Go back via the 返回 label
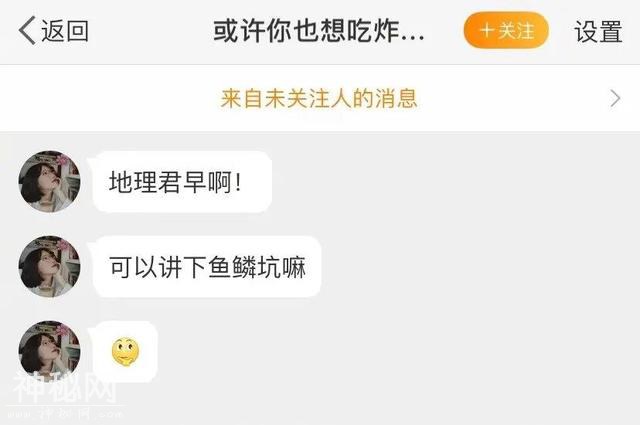Screen dimensions: 640x425 tap(65, 31)
